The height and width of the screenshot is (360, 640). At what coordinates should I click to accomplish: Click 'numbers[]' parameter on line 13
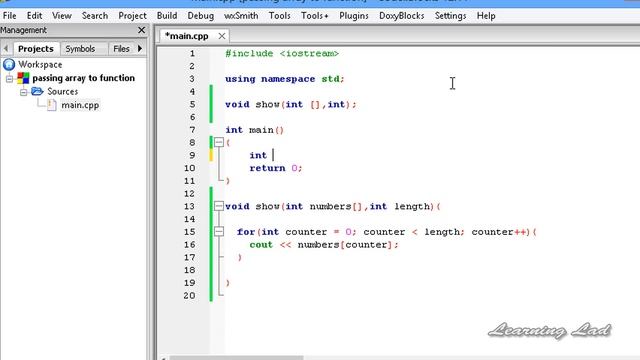coord(336,206)
